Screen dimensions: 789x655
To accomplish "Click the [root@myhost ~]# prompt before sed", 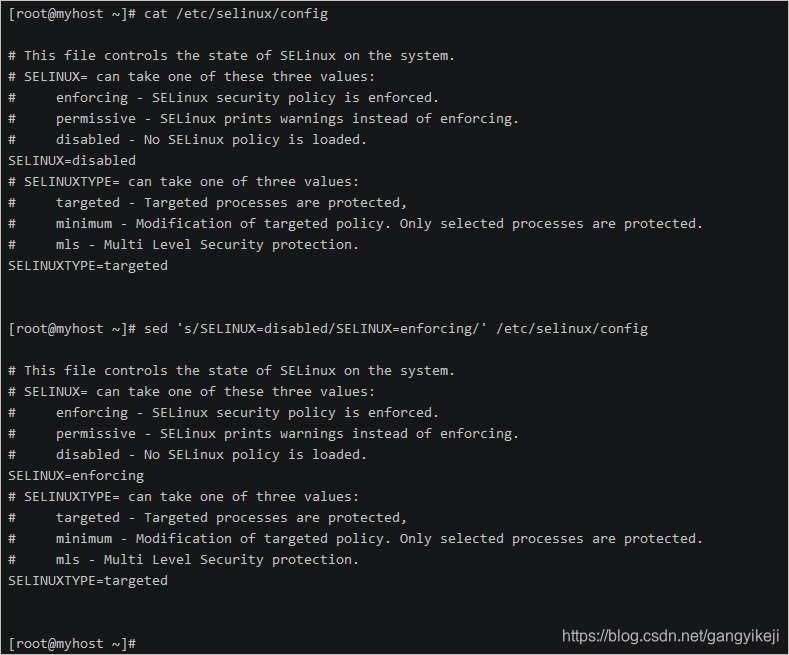I will pos(72,329).
